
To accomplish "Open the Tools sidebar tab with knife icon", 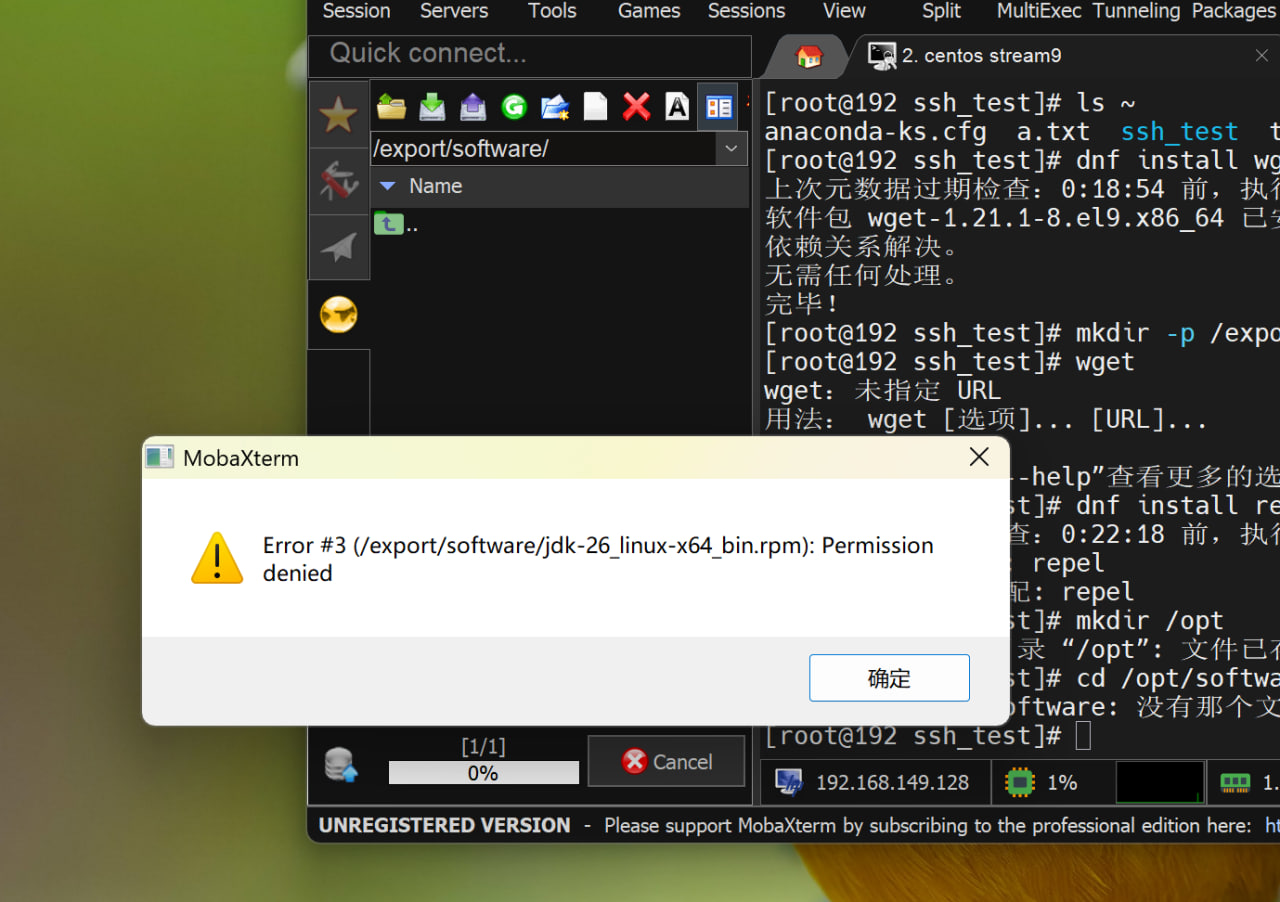I will (339, 181).
